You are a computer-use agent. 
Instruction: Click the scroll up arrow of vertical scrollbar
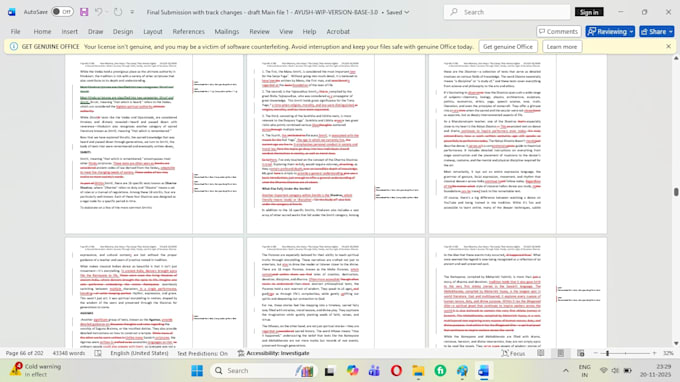coord(676,58)
